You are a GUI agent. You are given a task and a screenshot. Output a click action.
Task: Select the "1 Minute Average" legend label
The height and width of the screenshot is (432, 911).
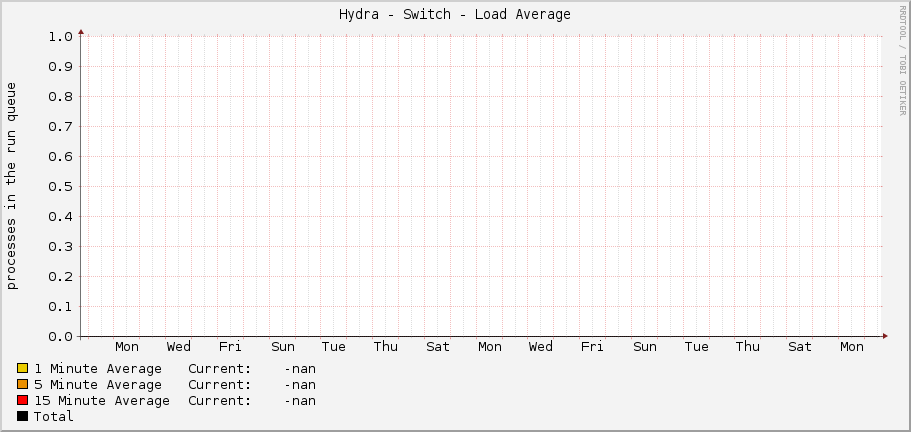point(98,369)
